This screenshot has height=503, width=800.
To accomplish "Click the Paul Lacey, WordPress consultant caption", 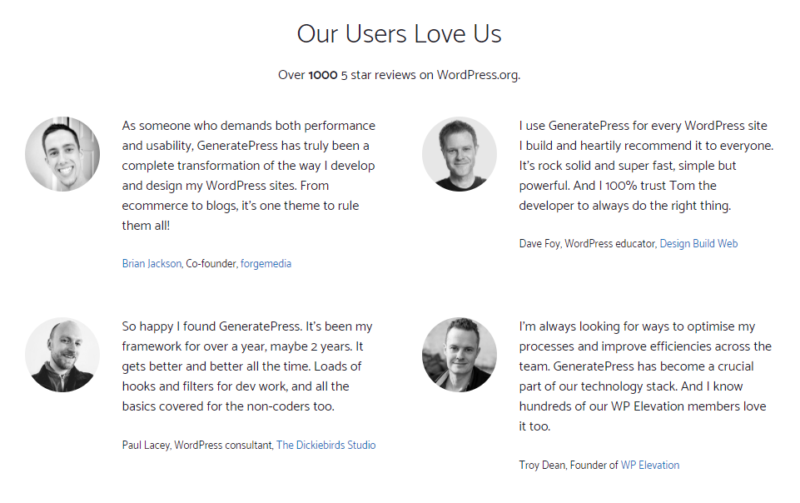I will click(x=197, y=445).
